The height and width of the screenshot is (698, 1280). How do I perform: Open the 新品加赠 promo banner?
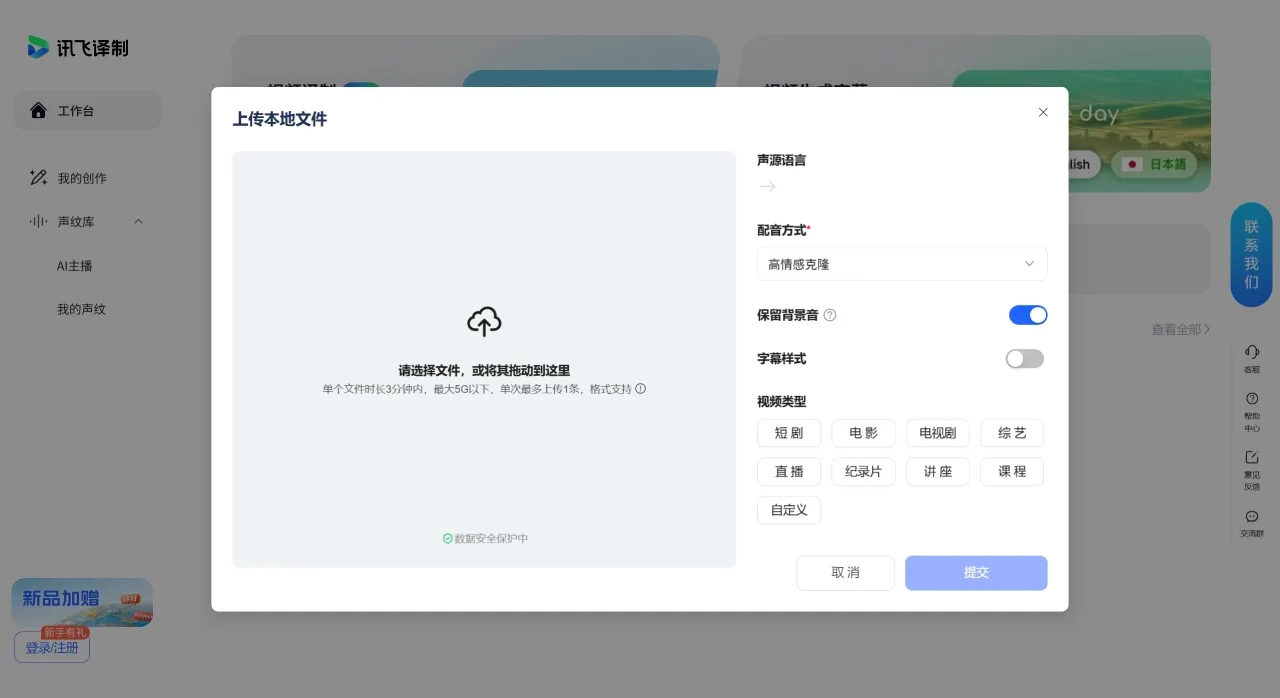[82, 601]
